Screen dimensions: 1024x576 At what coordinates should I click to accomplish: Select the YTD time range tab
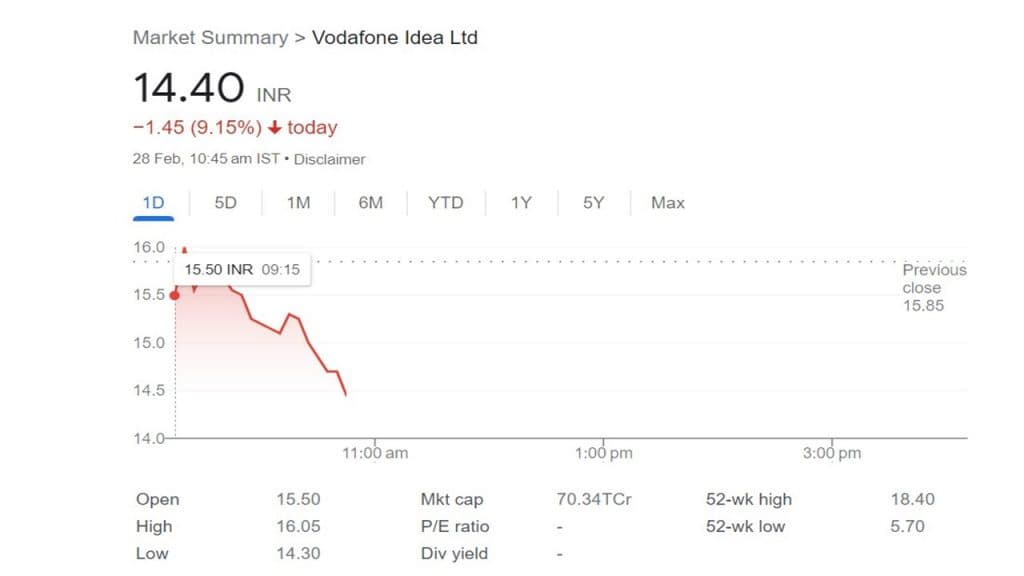click(x=446, y=203)
